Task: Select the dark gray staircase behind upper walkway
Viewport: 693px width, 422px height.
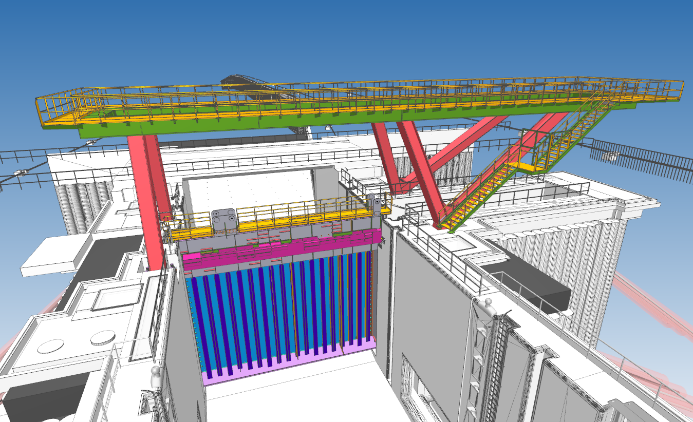Action: click(250, 85)
